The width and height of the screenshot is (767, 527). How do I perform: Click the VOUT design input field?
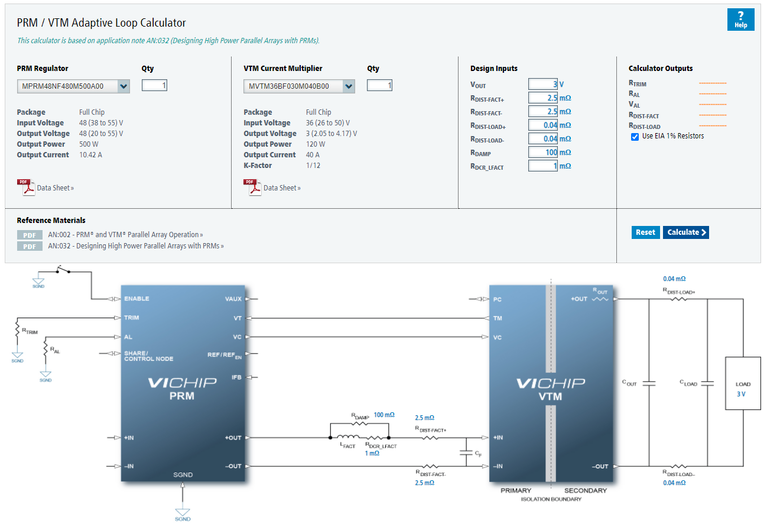click(543, 84)
